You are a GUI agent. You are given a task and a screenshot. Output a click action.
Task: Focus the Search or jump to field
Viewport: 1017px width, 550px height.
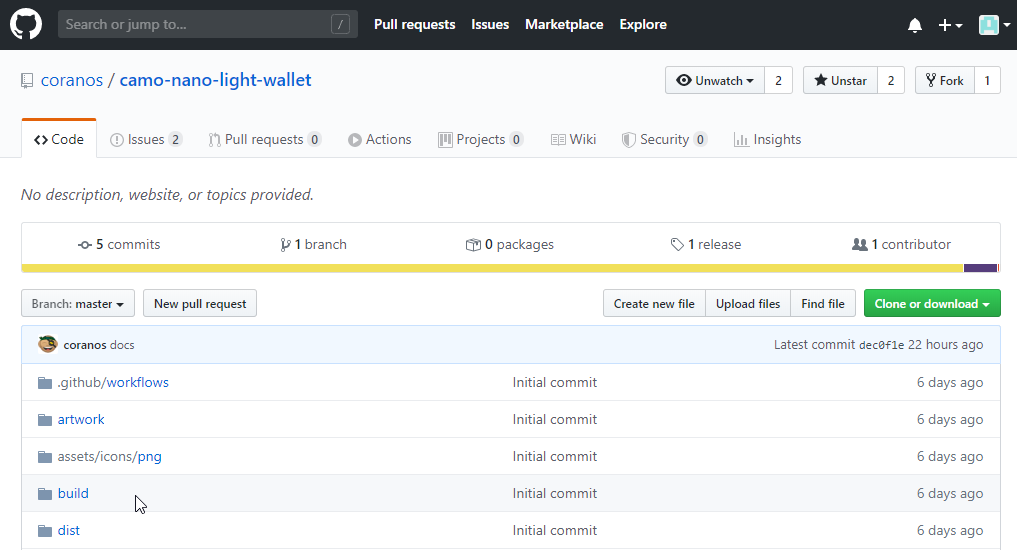click(x=208, y=24)
